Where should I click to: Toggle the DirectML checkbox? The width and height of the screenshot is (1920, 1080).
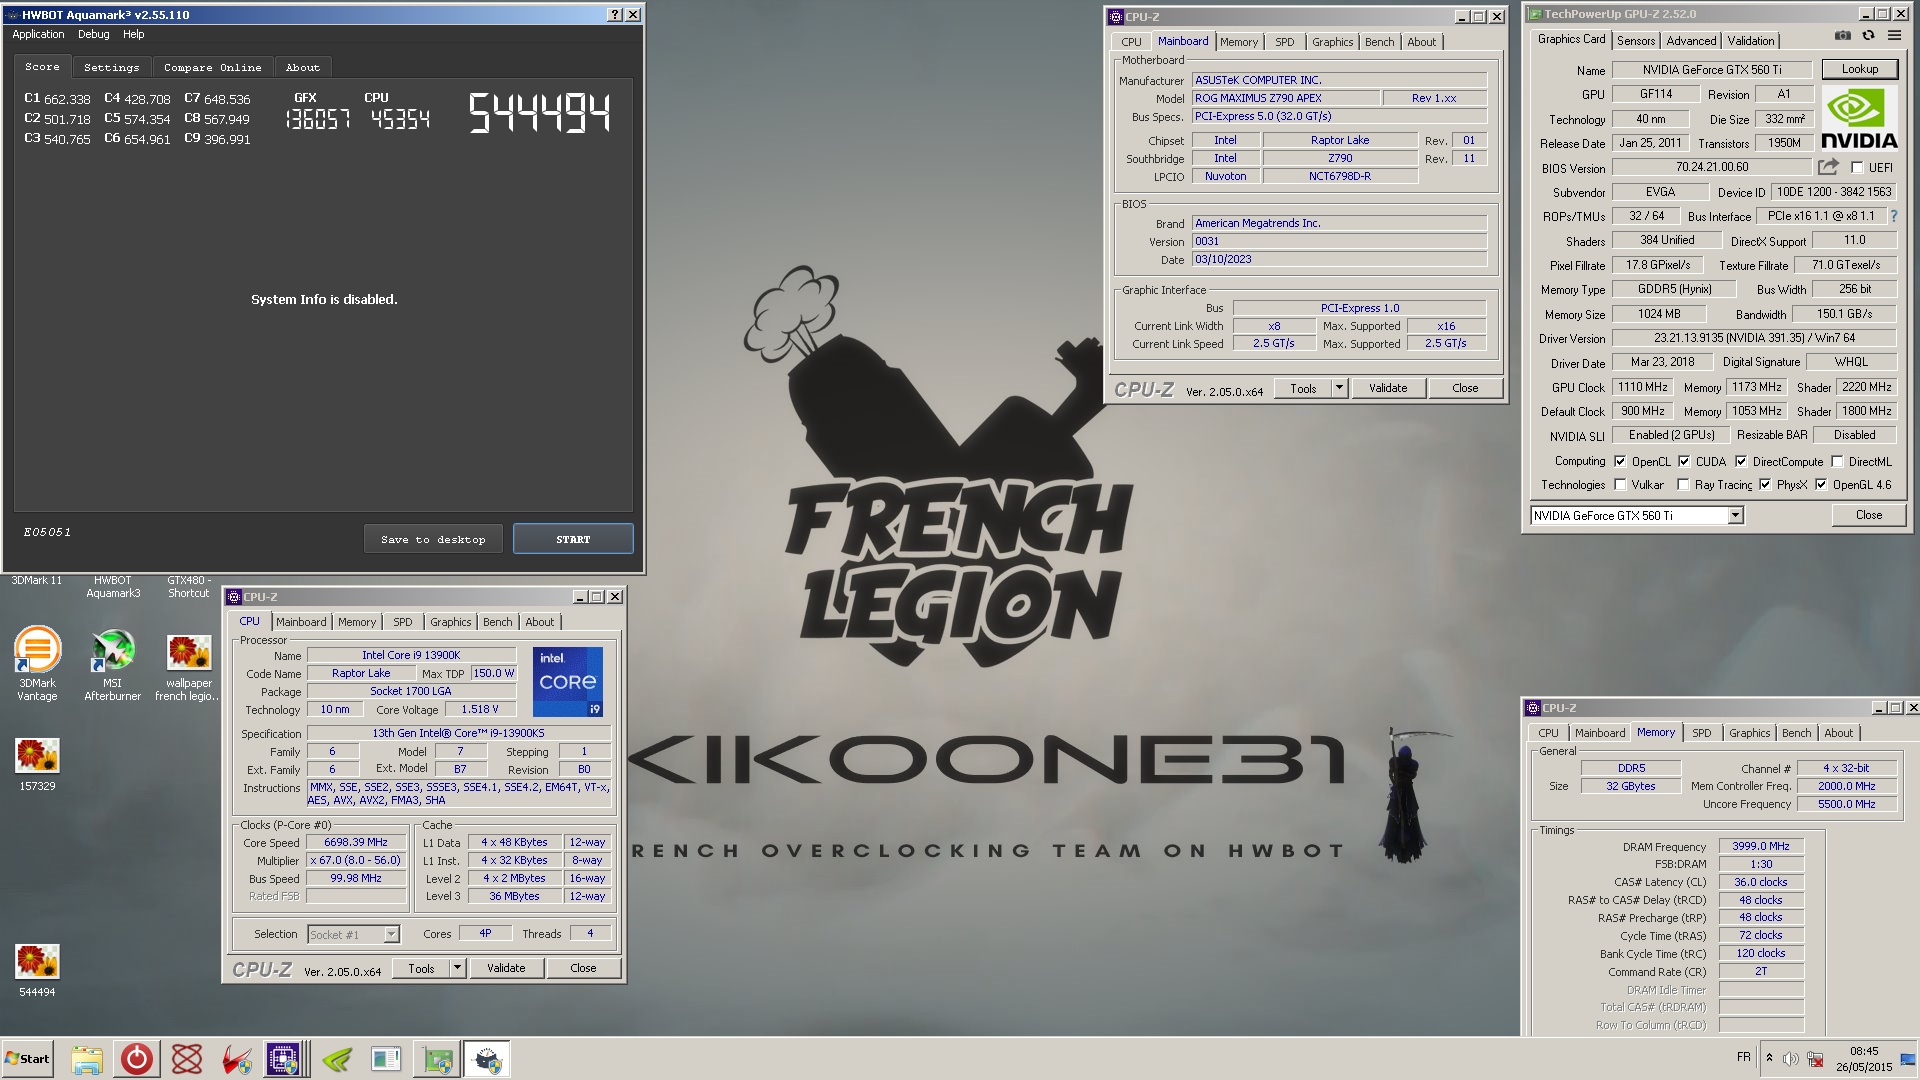[1837, 462]
